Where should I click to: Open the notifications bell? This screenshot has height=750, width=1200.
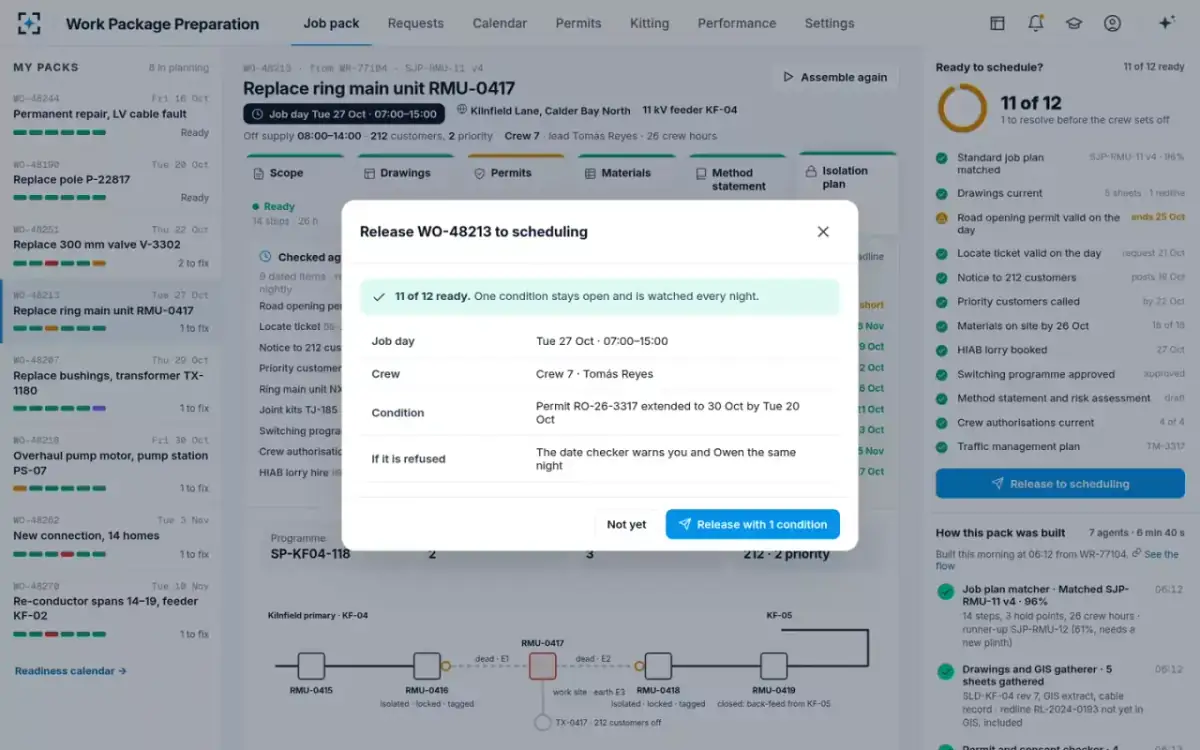(1036, 23)
